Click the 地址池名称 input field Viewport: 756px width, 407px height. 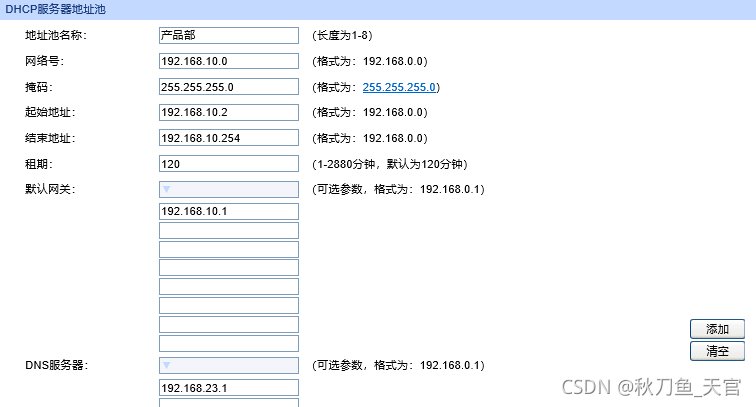pyautogui.click(x=229, y=35)
